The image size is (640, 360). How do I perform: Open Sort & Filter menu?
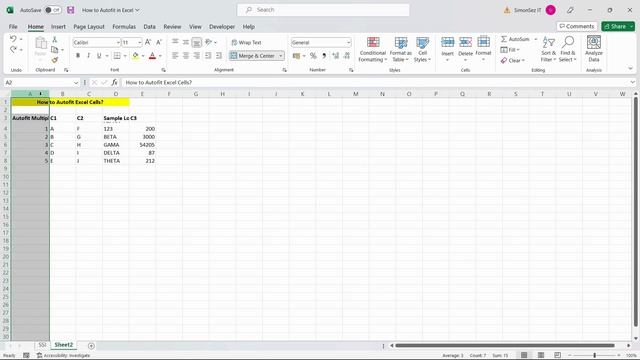point(549,49)
